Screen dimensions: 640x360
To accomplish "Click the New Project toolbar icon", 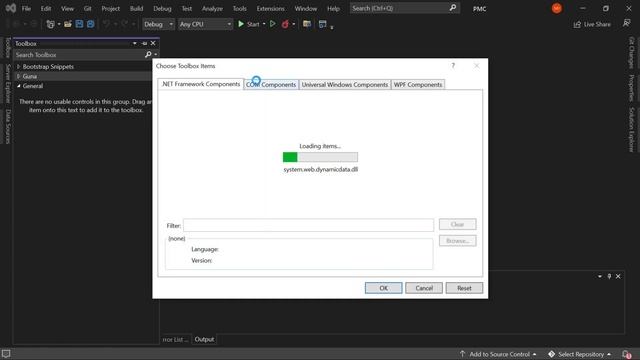I will pos(50,24).
